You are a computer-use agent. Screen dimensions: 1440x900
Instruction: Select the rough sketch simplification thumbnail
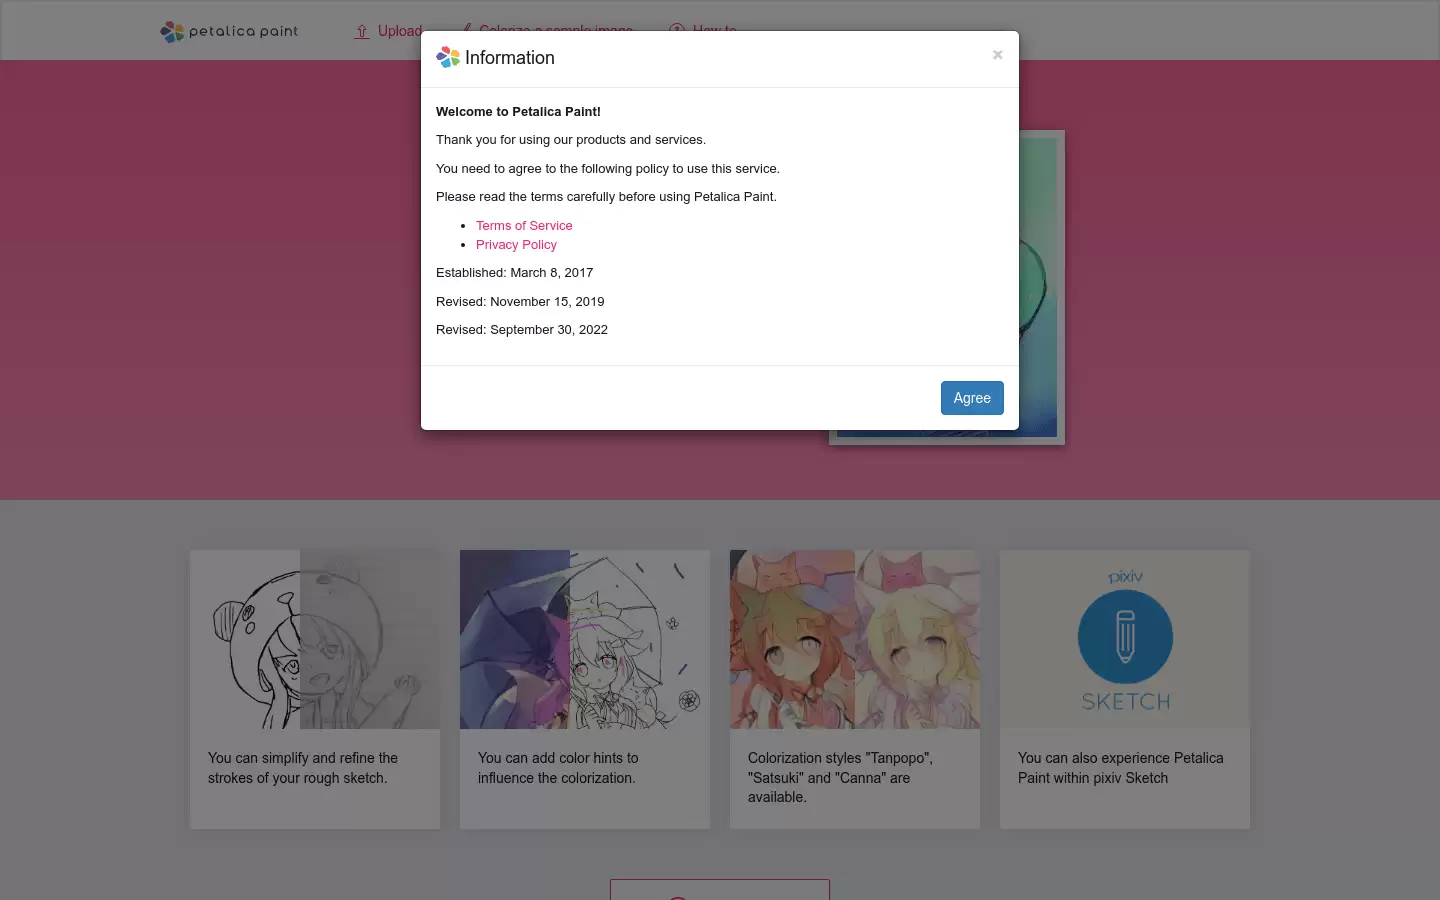[x=315, y=639]
